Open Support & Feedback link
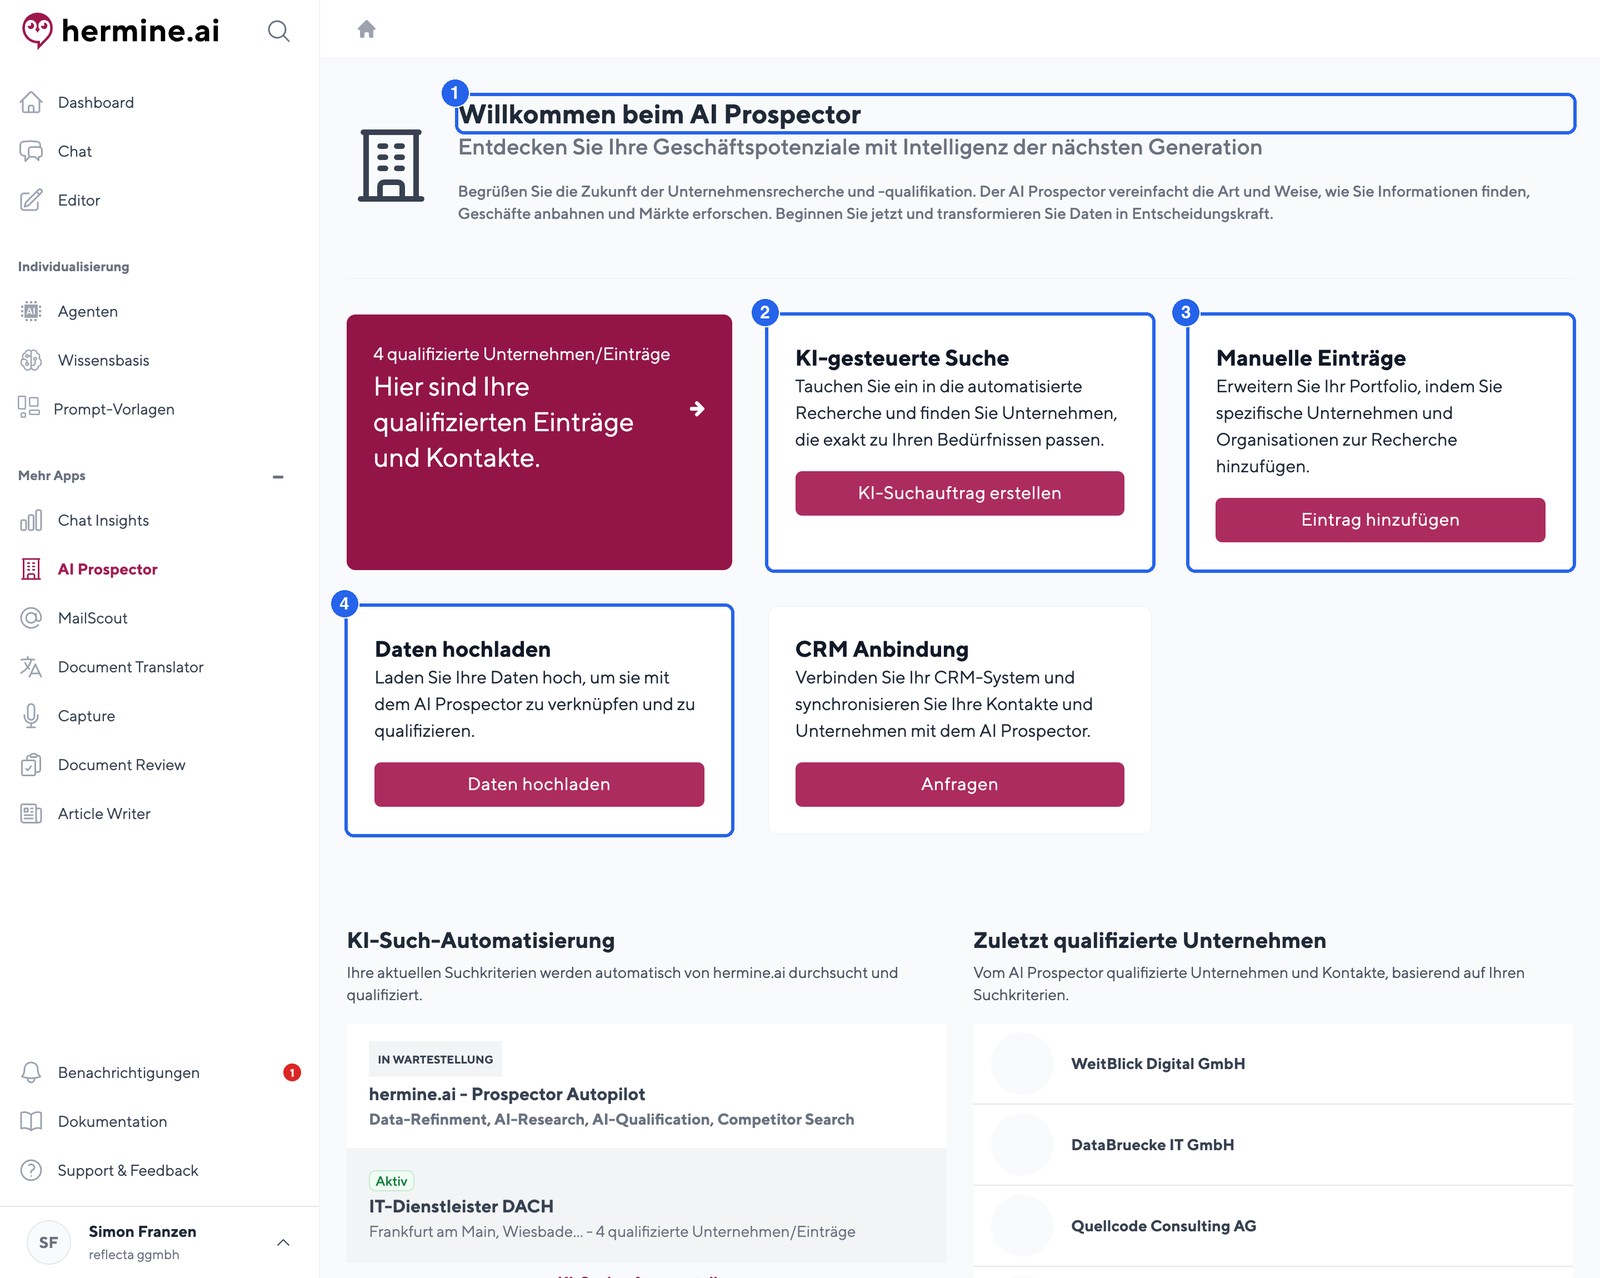Screen dimensions: 1600x1278 tap(128, 1170)
